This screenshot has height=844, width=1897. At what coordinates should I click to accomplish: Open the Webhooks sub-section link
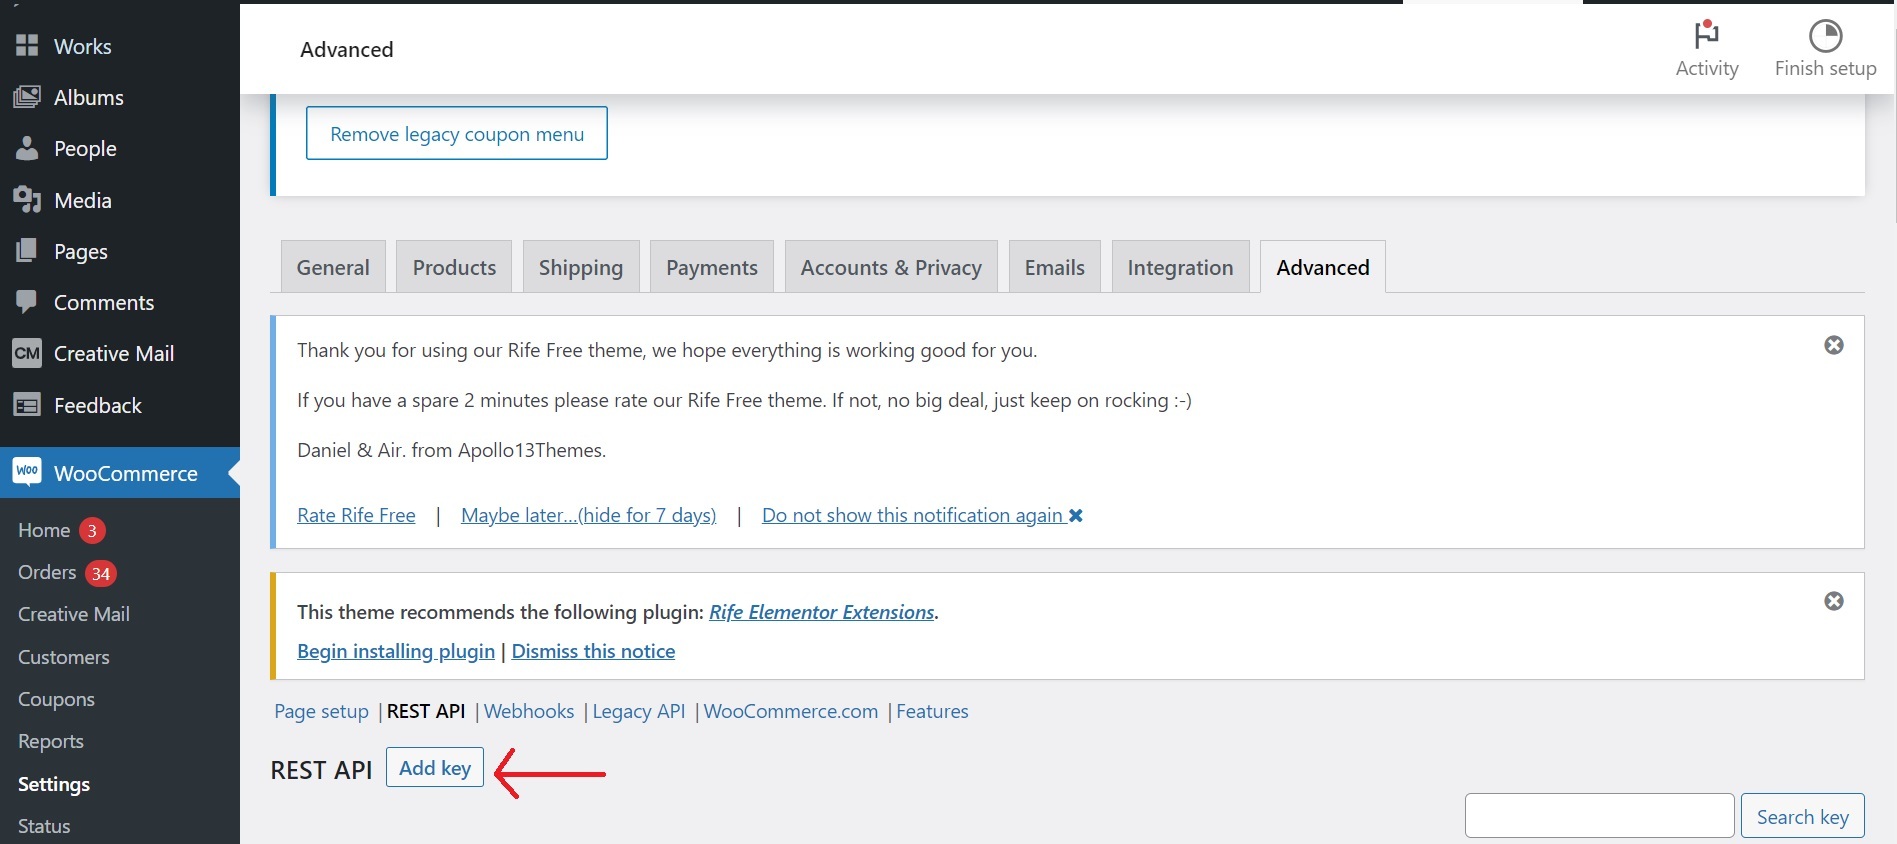tap(528, 711)
